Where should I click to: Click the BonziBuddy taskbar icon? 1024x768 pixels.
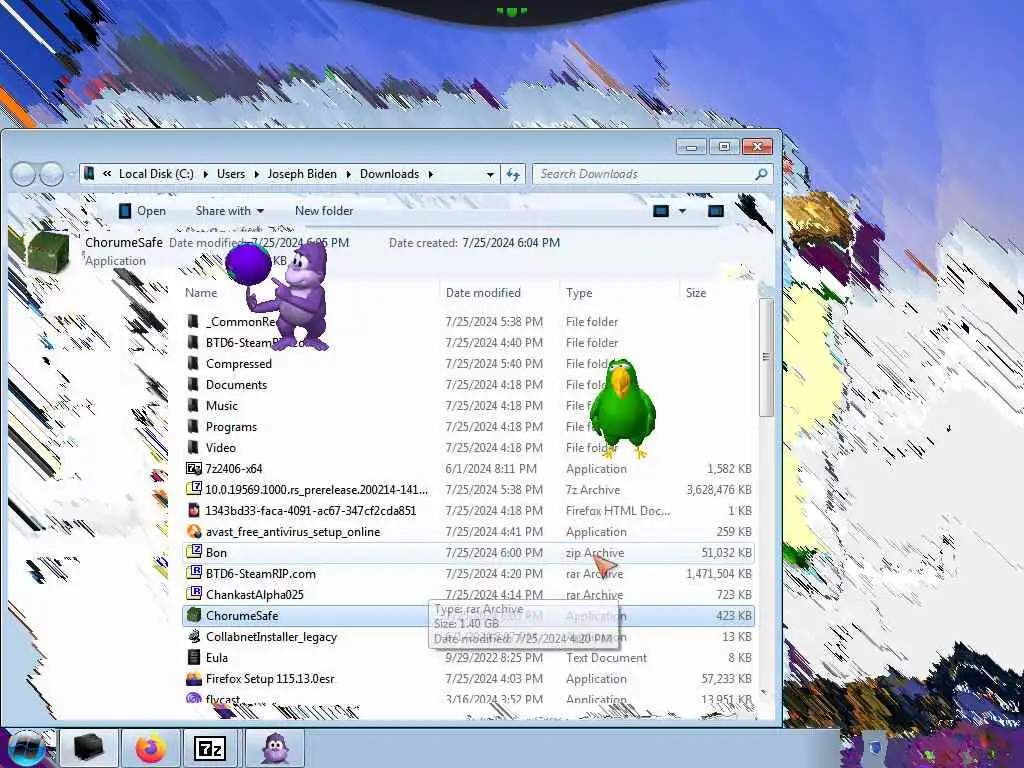coord(274,748)
